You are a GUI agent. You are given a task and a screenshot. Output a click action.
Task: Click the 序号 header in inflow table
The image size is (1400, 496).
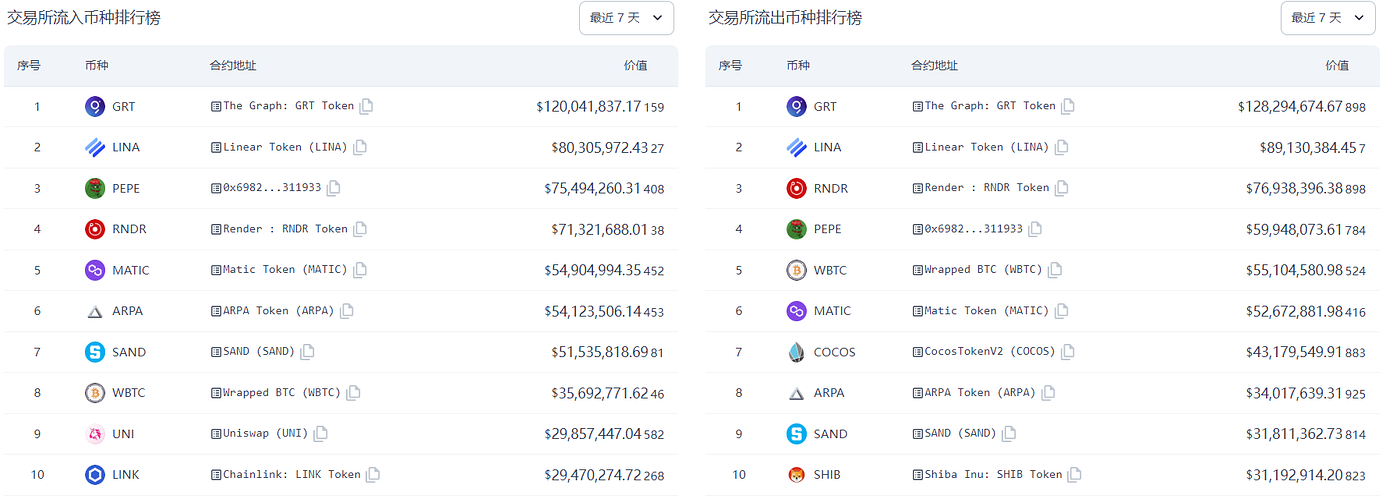click(x=29, y=66)
